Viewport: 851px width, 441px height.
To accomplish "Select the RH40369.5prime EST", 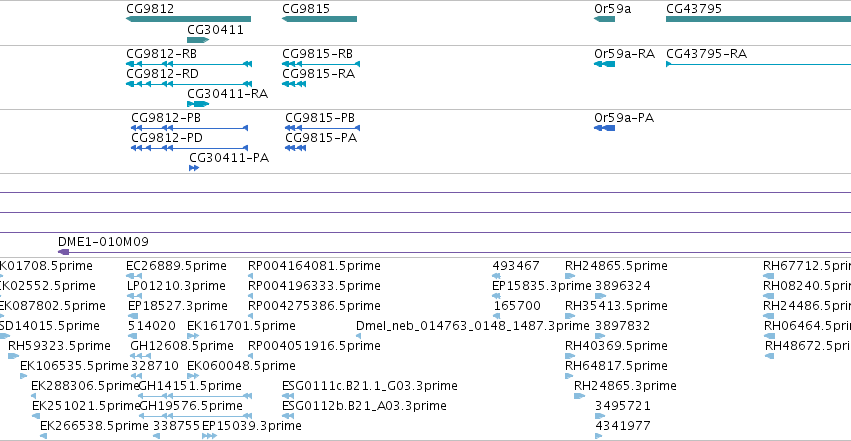I will coord(570,356).
